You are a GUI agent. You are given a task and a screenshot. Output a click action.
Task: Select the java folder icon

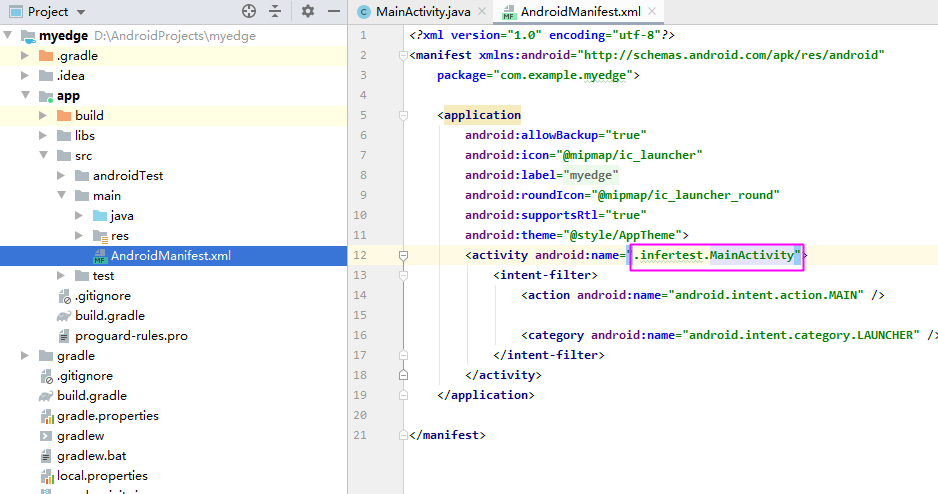click(x=100, y=215)
